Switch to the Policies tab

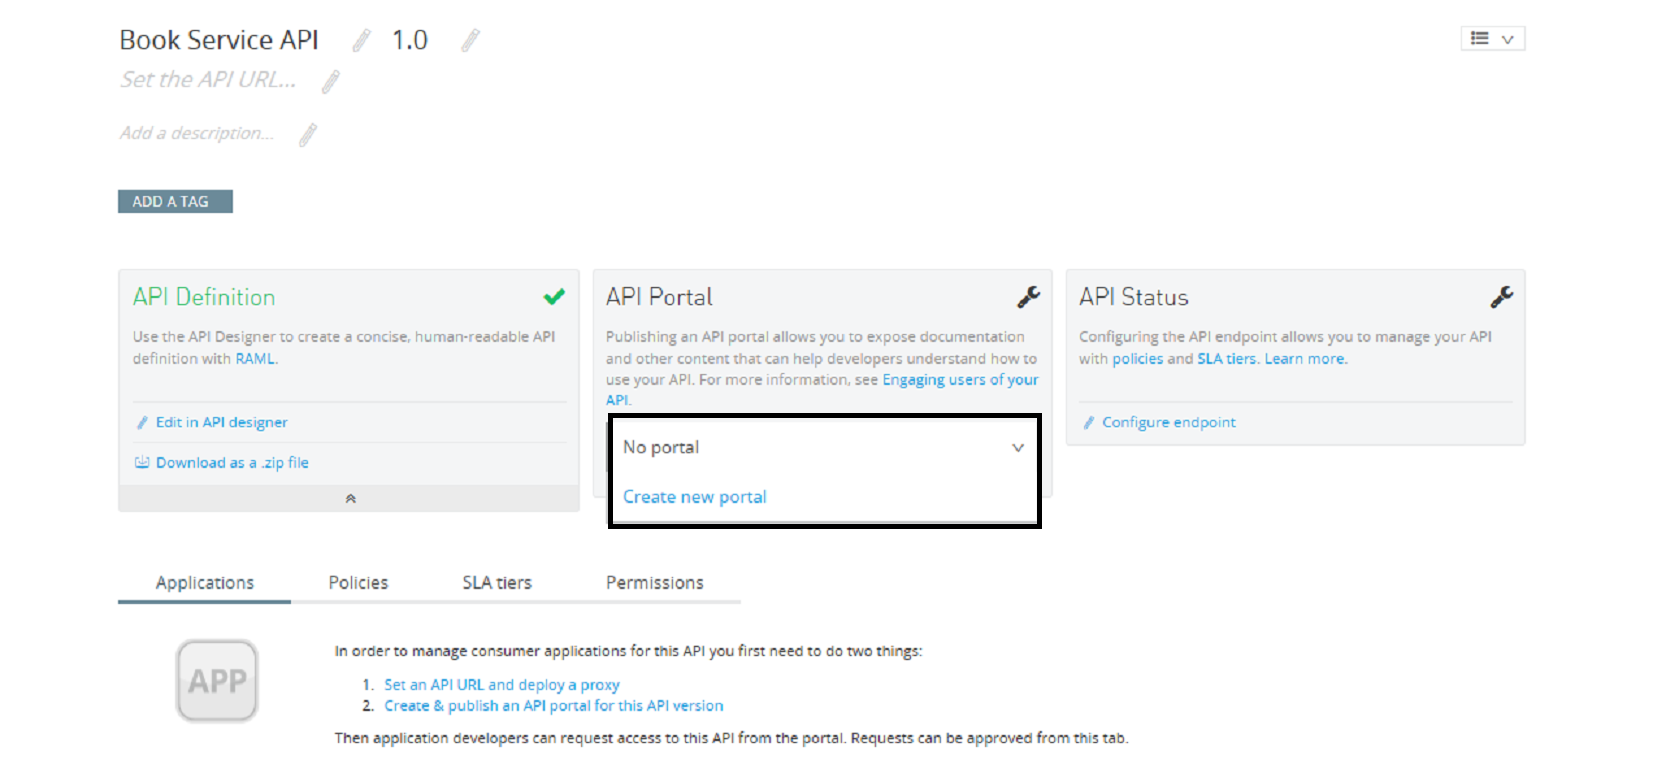[358, 583]
